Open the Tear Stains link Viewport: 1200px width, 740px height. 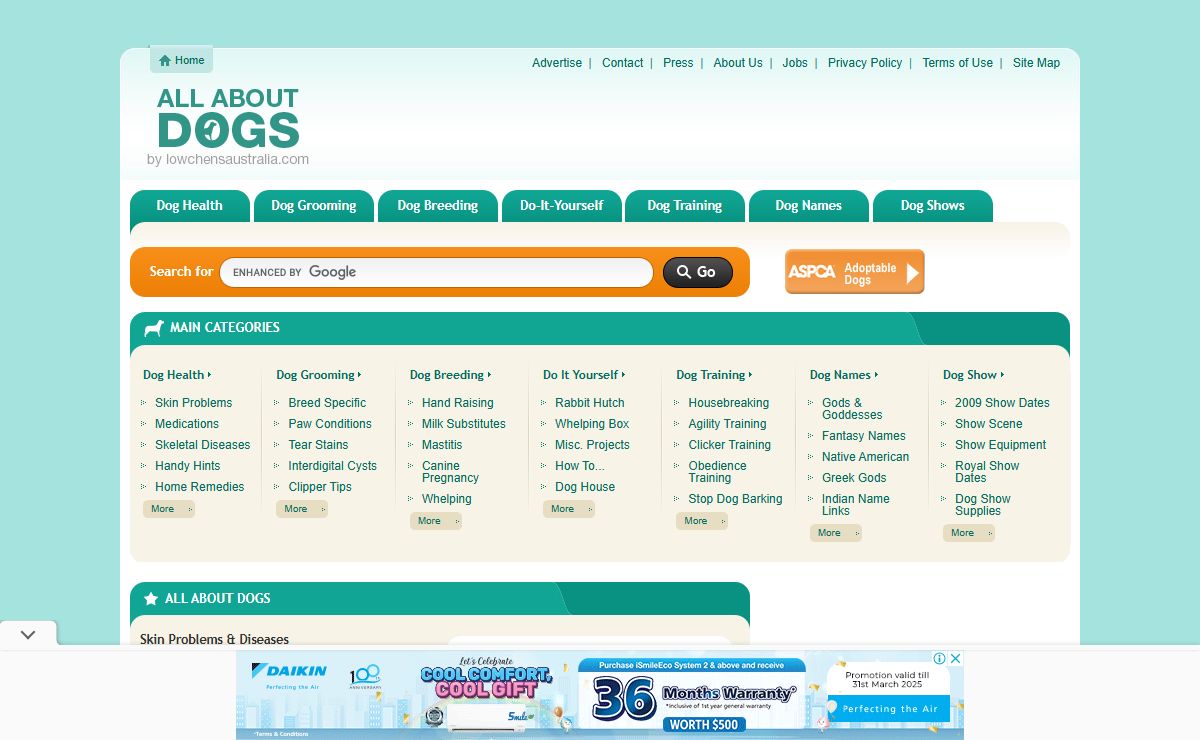point(318,445)
